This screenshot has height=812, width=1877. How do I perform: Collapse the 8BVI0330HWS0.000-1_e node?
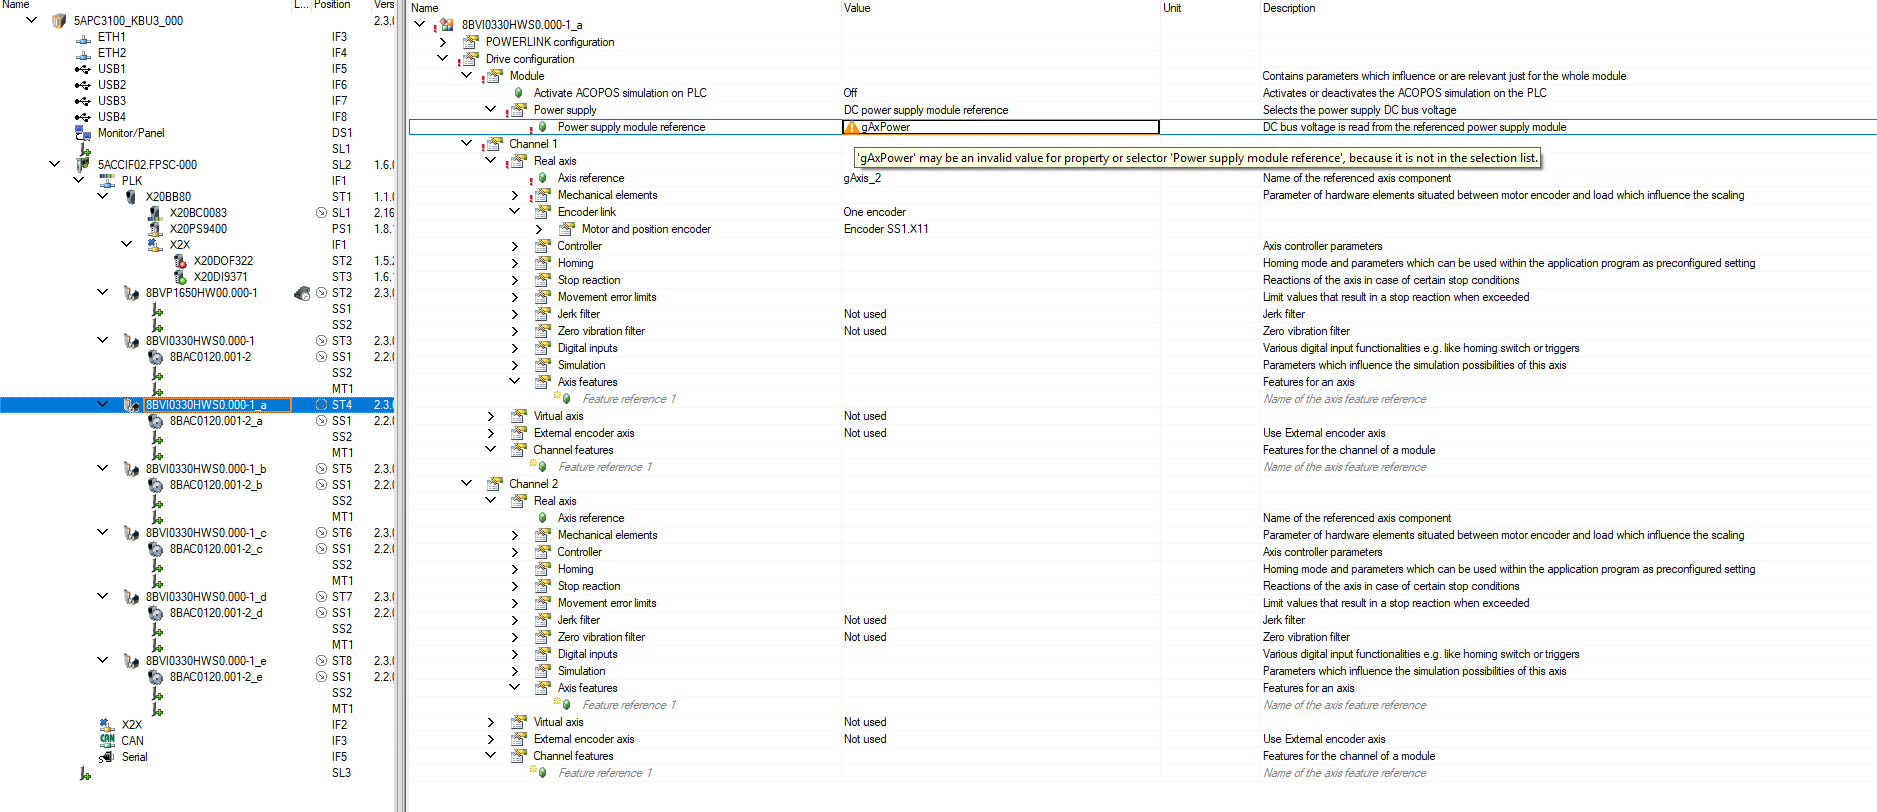point(103,660)
